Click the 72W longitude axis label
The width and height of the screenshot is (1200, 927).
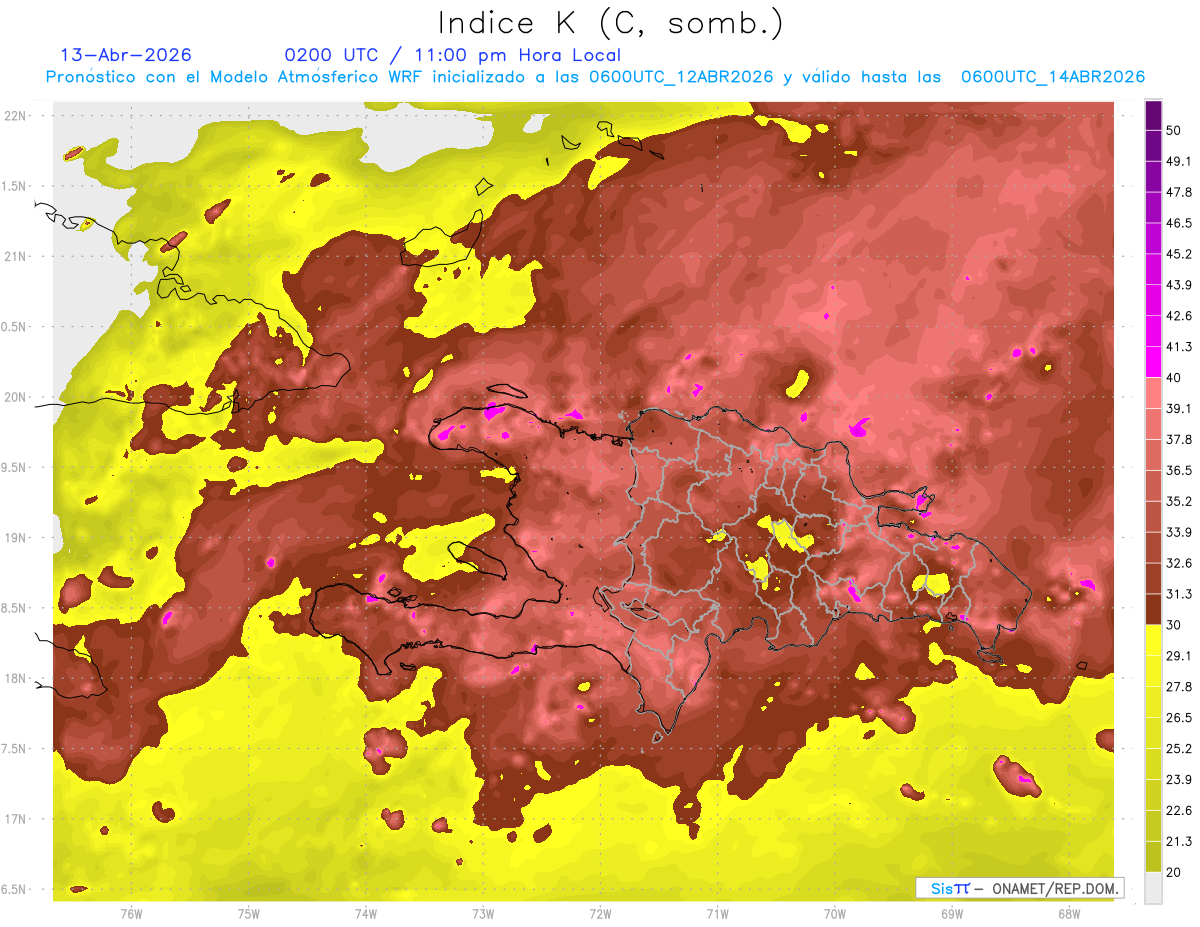coord(600,913)
